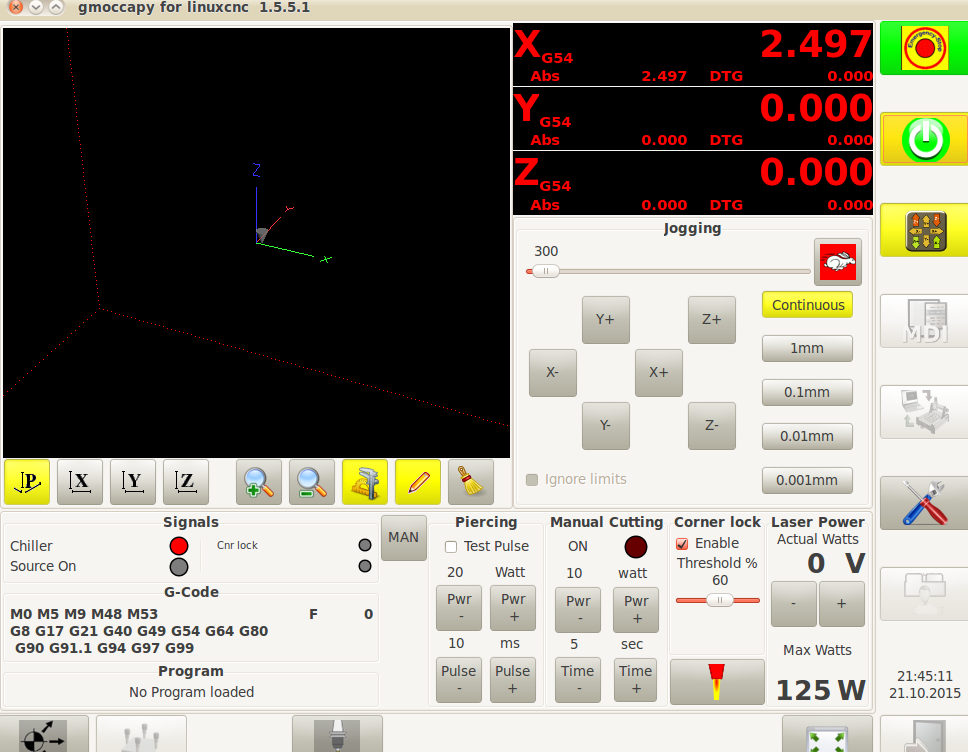Viewport: 968px width, 752px height.
Task: Select the Z view of the preview
Action: pyautogui.click(x=186, y=482)
